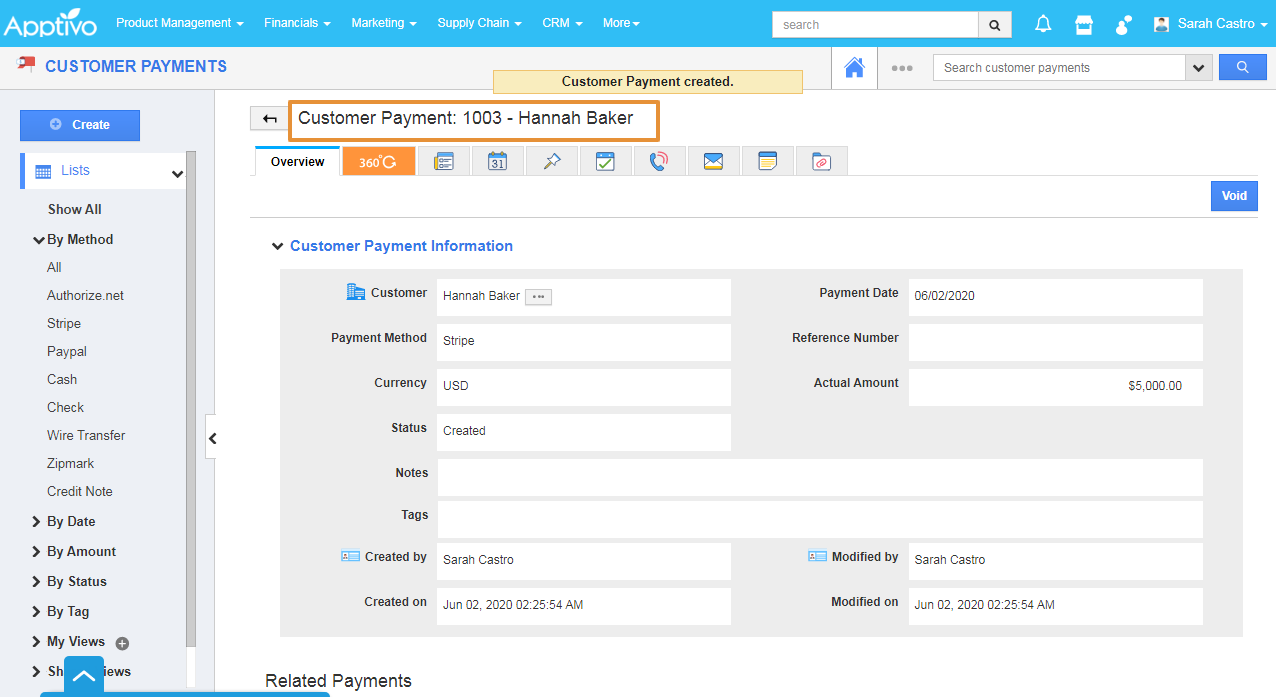Open the emails envelope tab
1276x697 pixels.
(713, 162)
